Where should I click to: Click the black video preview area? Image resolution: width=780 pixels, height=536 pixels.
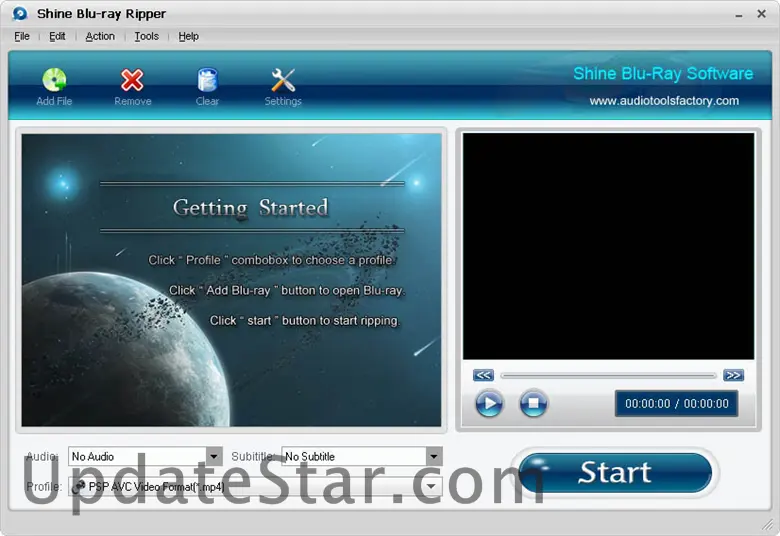pos(608,246)
